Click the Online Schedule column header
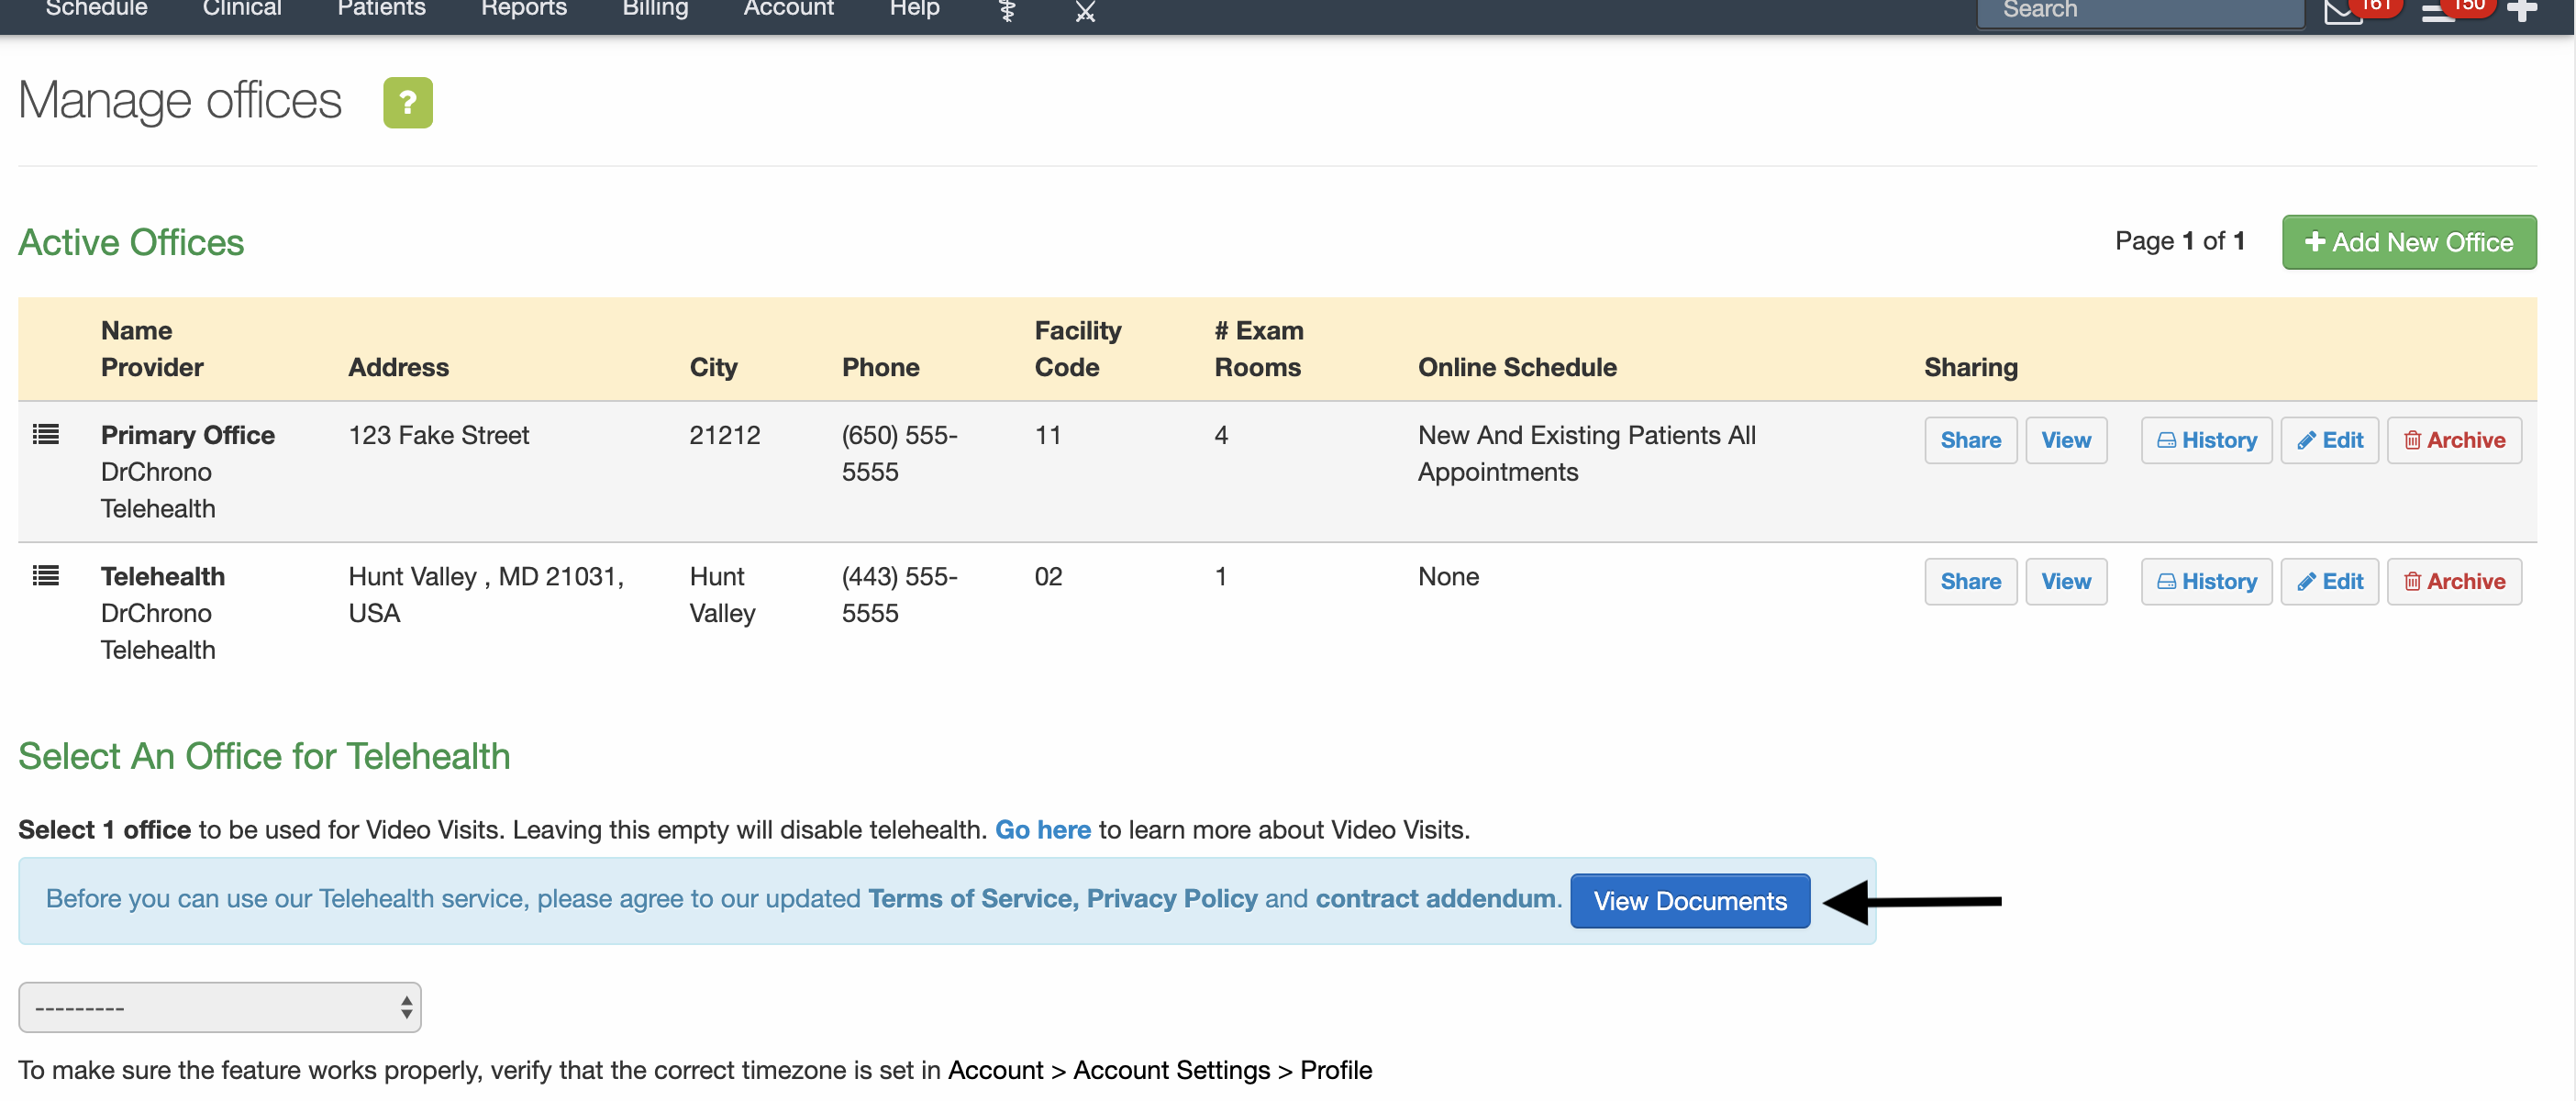Viewport: 2576px width, 1101px height. pyautogui.click(x=1516, y=367)
